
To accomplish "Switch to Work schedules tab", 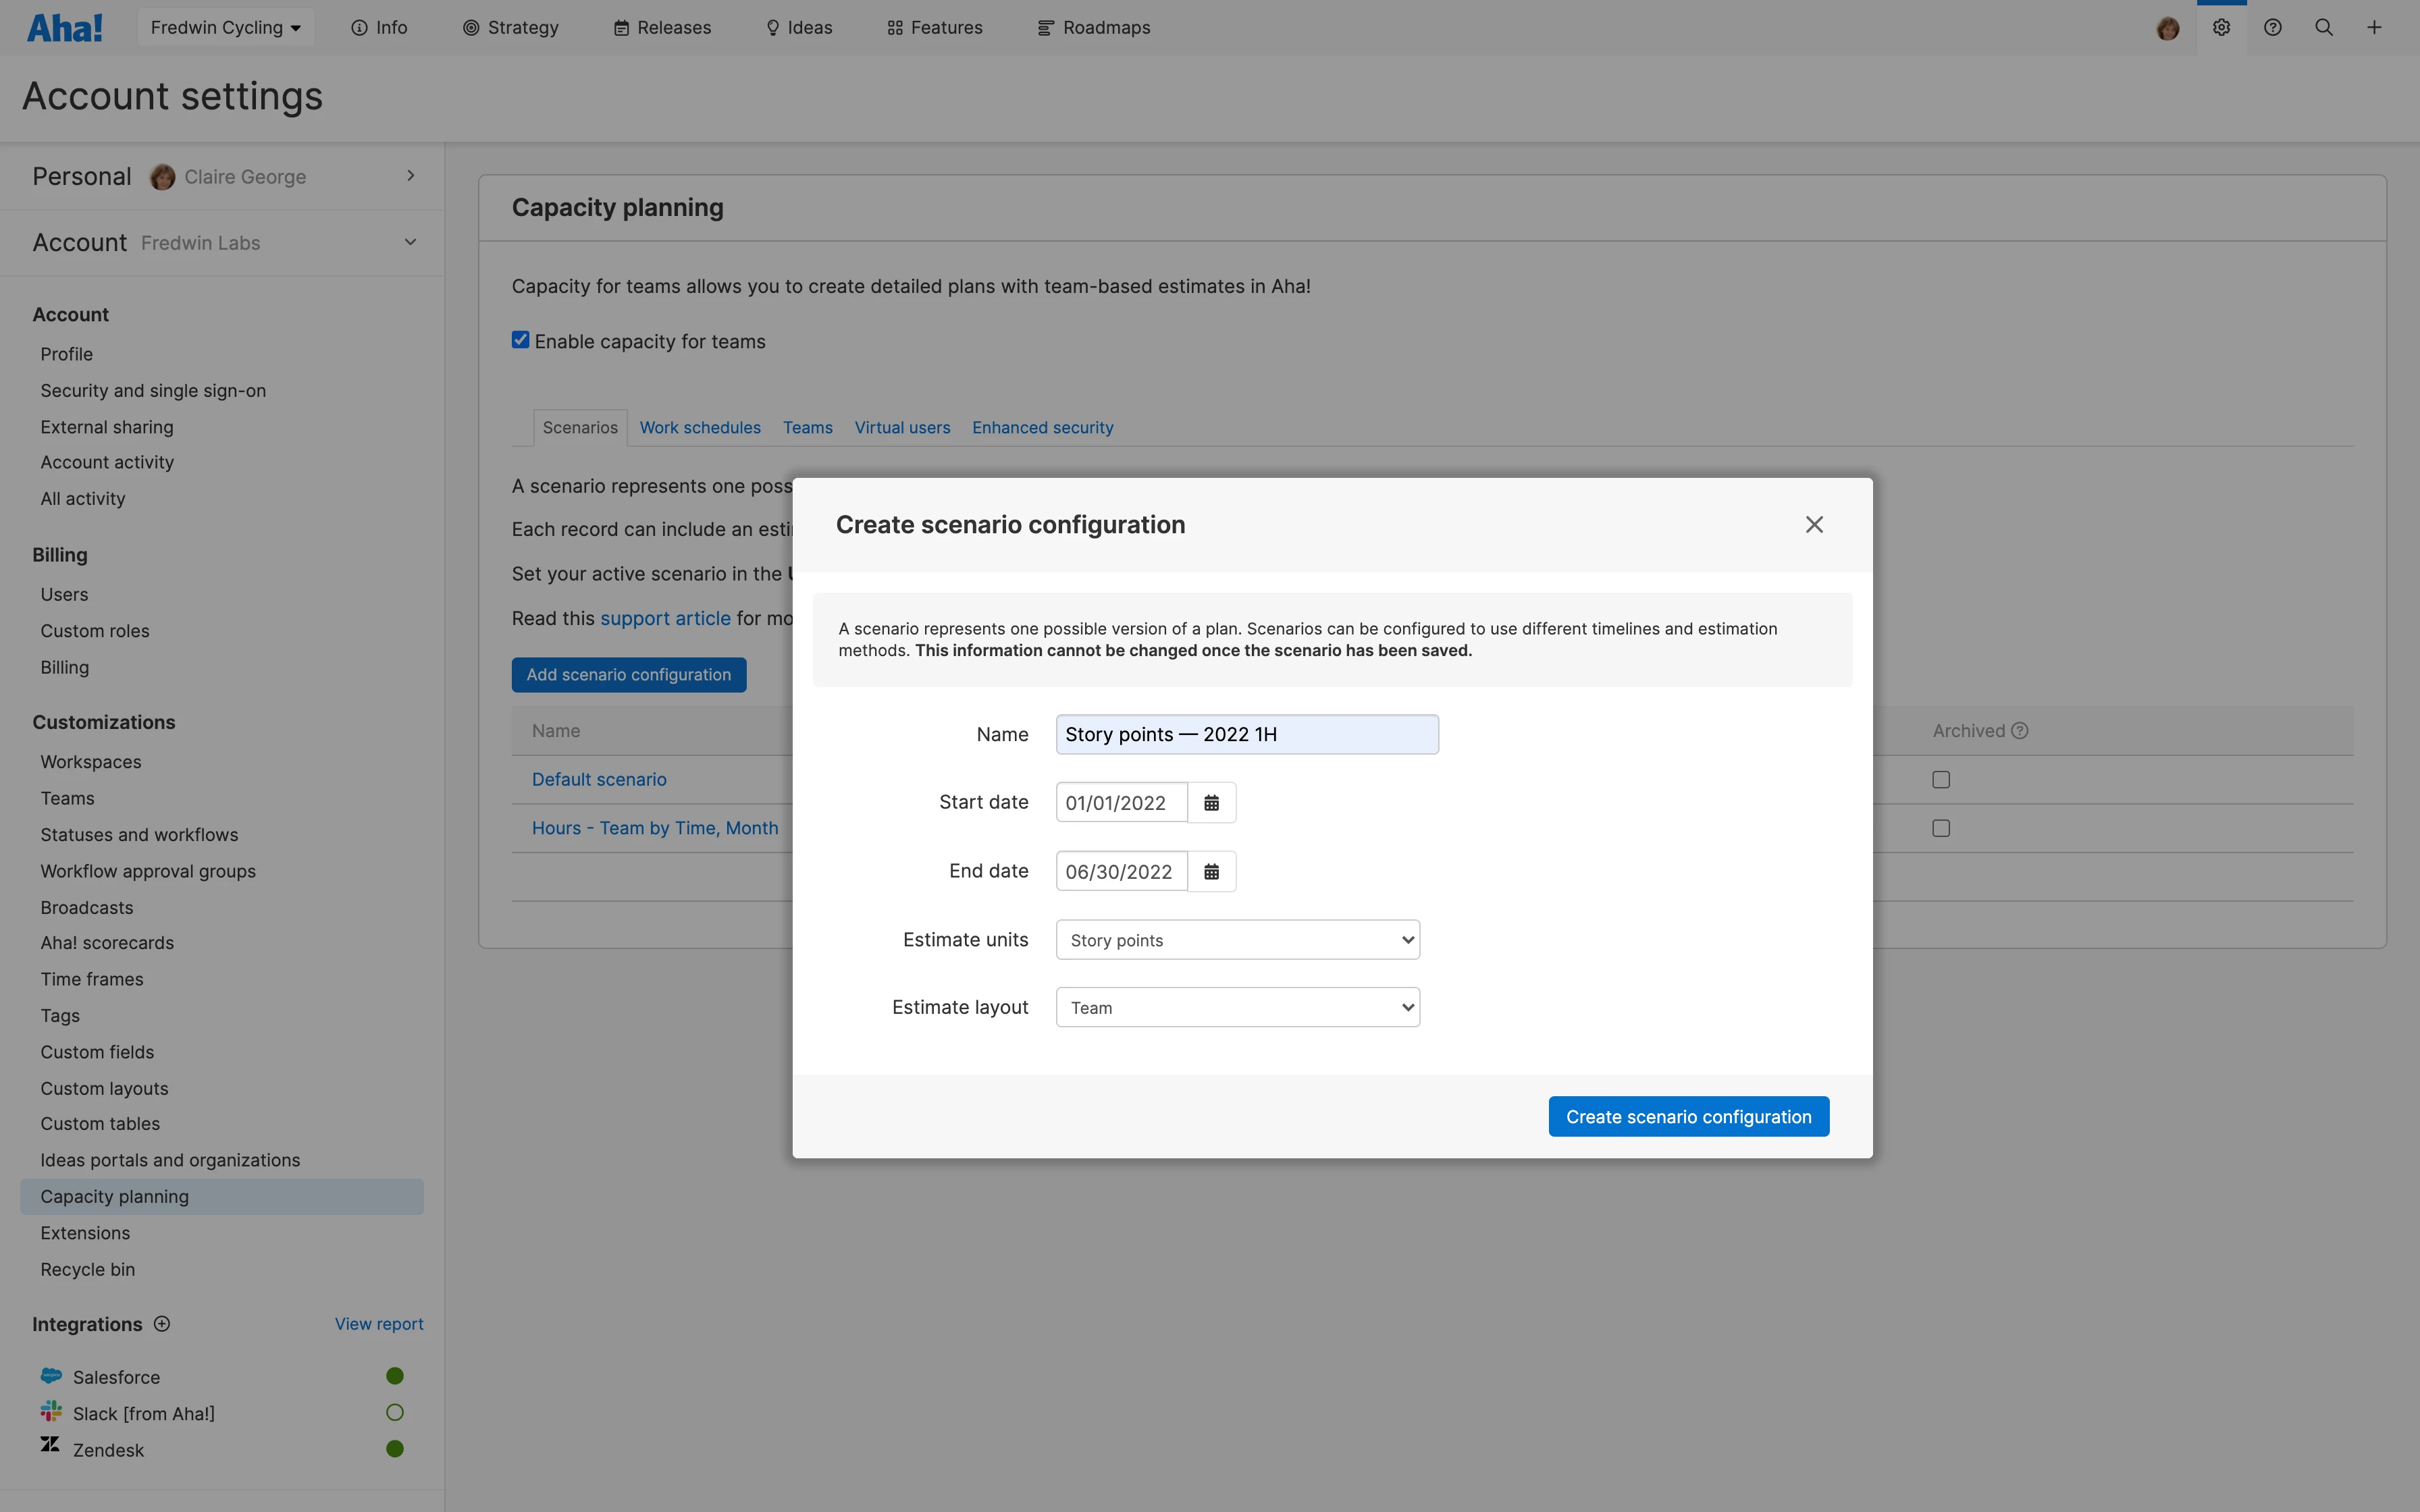I will click(x=700, y=428).
